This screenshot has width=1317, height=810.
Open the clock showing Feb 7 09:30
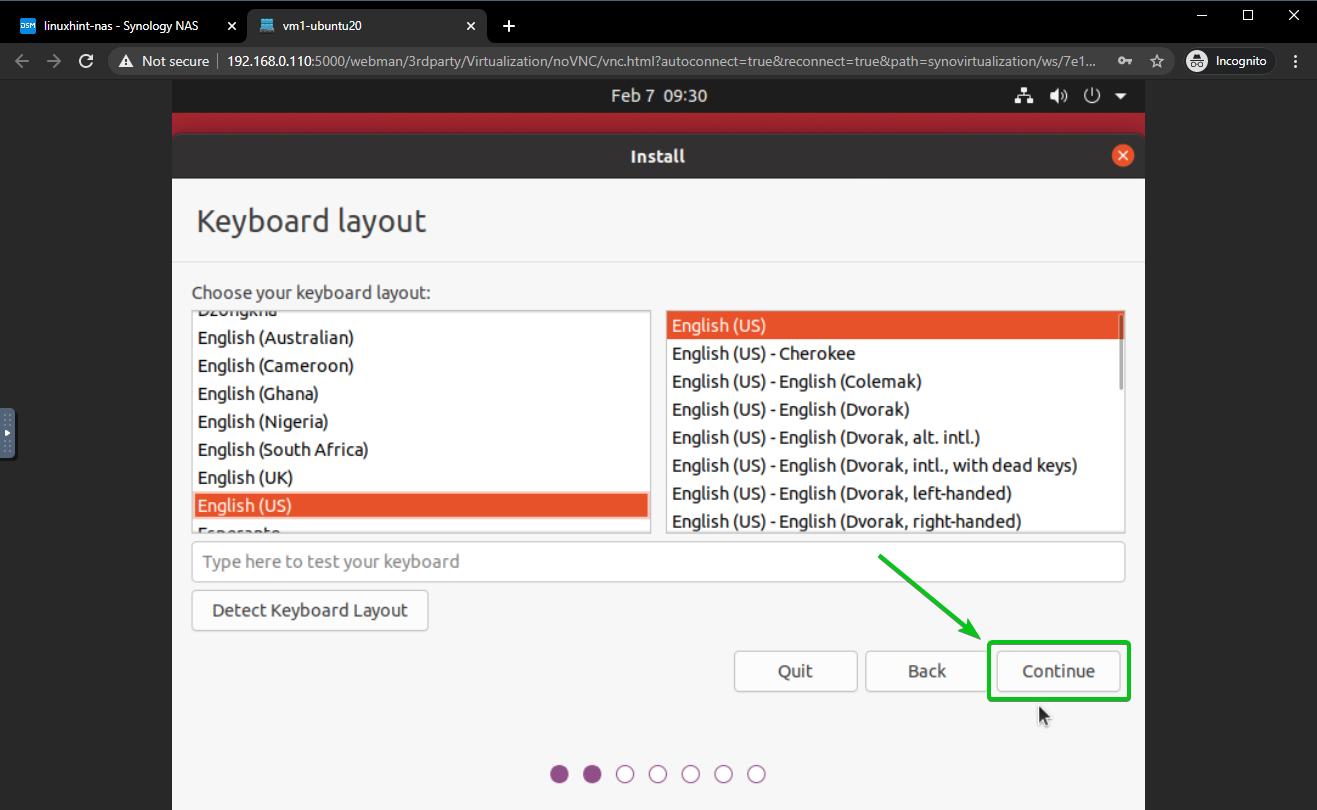659,96
